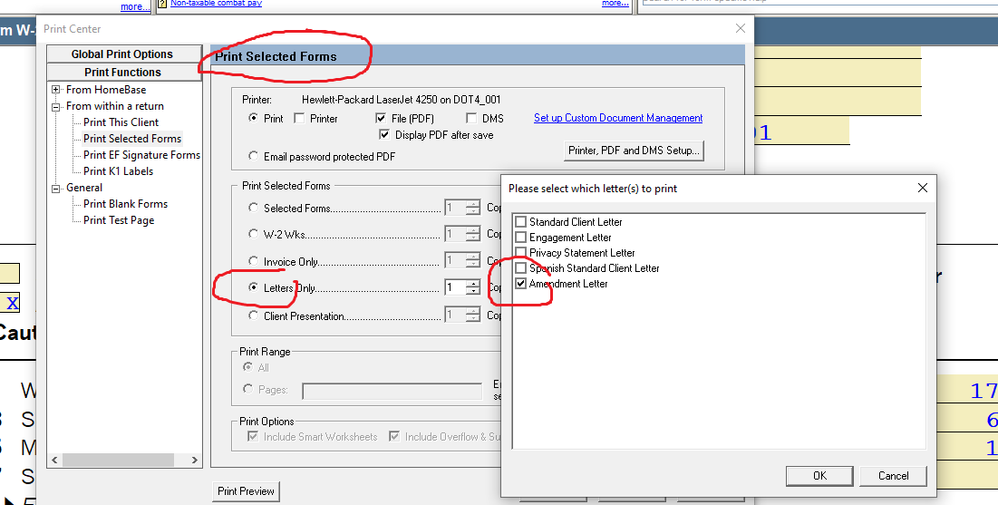Screen dimensions: 998x505
Task: Select the W-2 Wks radio option
Action: 254,234
